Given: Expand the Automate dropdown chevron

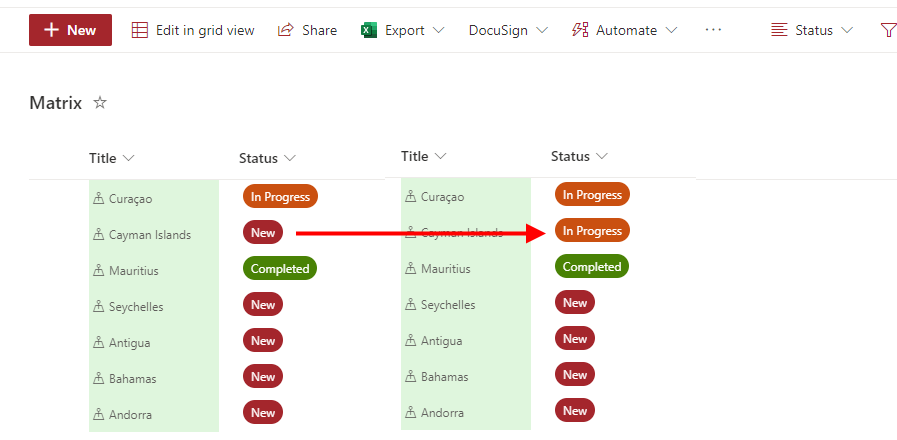Looking at the screenshot, I should coord(671,30).
